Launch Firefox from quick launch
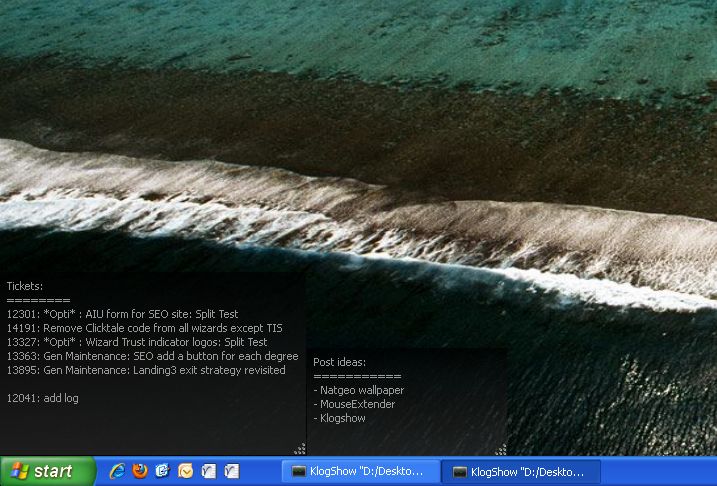Image resolution: width=717 pixels, height=486 pixels. pos(140,471)
